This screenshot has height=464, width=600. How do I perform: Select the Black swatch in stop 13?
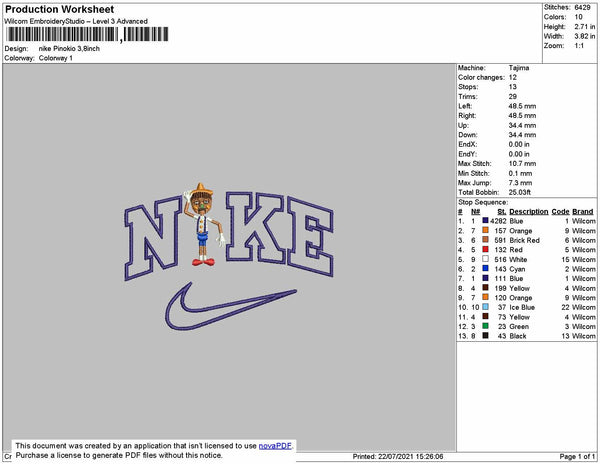[x=485, y=335]
